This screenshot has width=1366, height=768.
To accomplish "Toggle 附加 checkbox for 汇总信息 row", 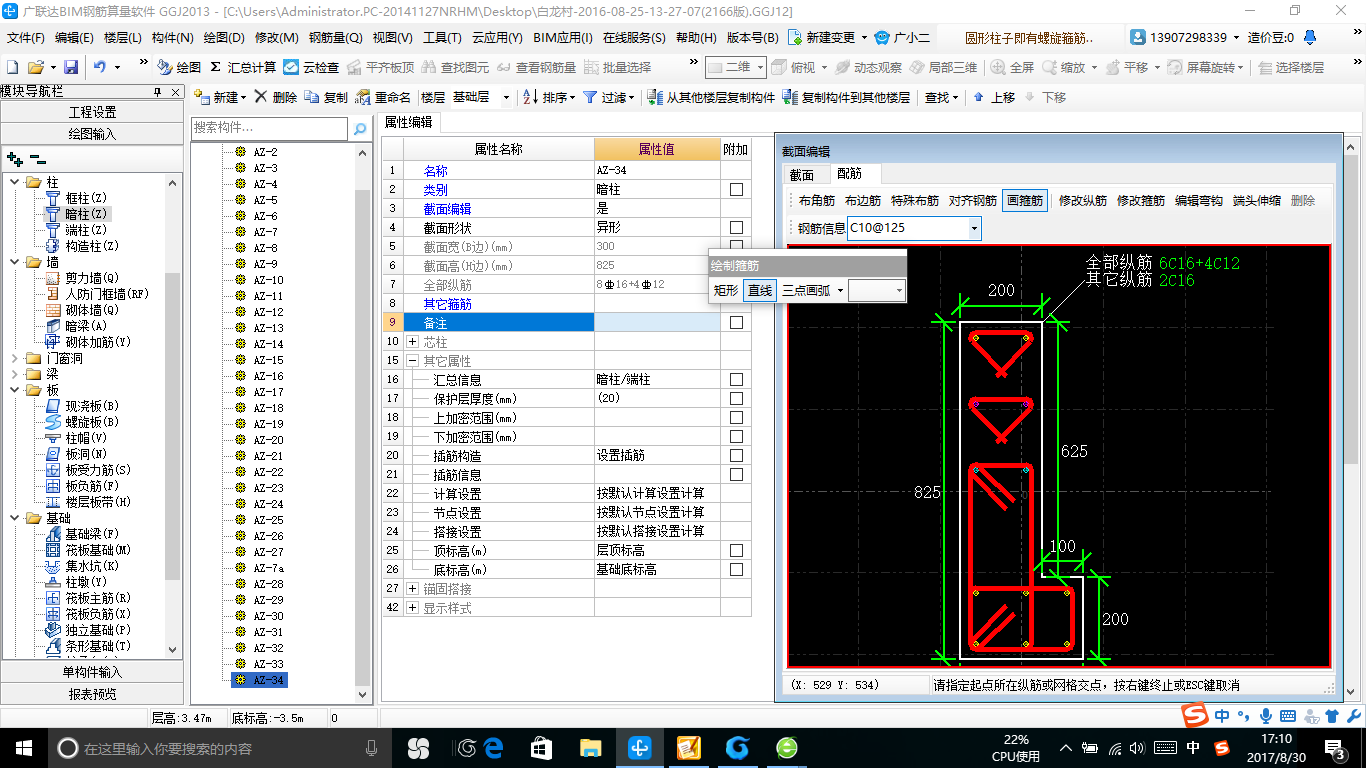I will point(736,379).
